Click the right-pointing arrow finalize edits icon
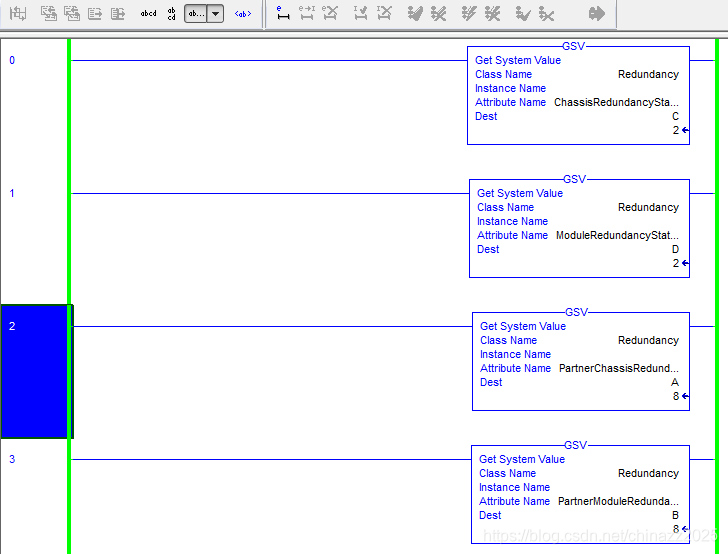The height and width of the screenshot is (554, 728). tap(597, 13)
